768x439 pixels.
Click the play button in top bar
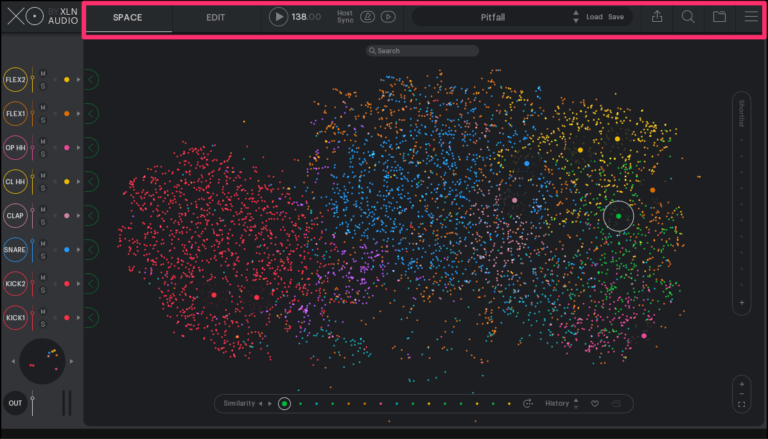pyautogui.click(x=278, y=17)
